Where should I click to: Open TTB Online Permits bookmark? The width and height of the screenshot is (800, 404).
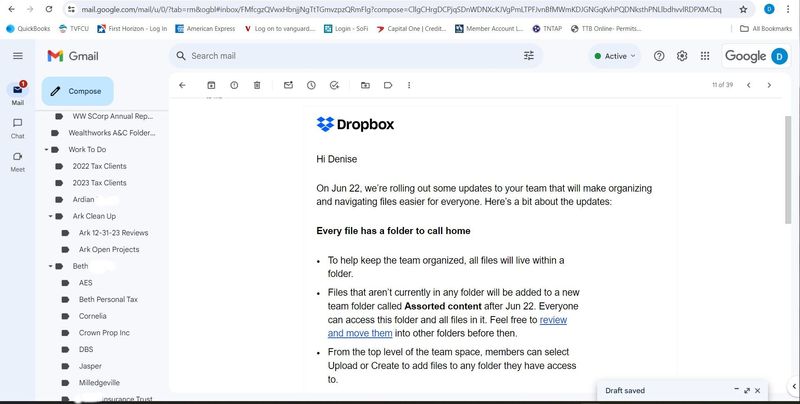pyautogui.click(x=606, y=29)
